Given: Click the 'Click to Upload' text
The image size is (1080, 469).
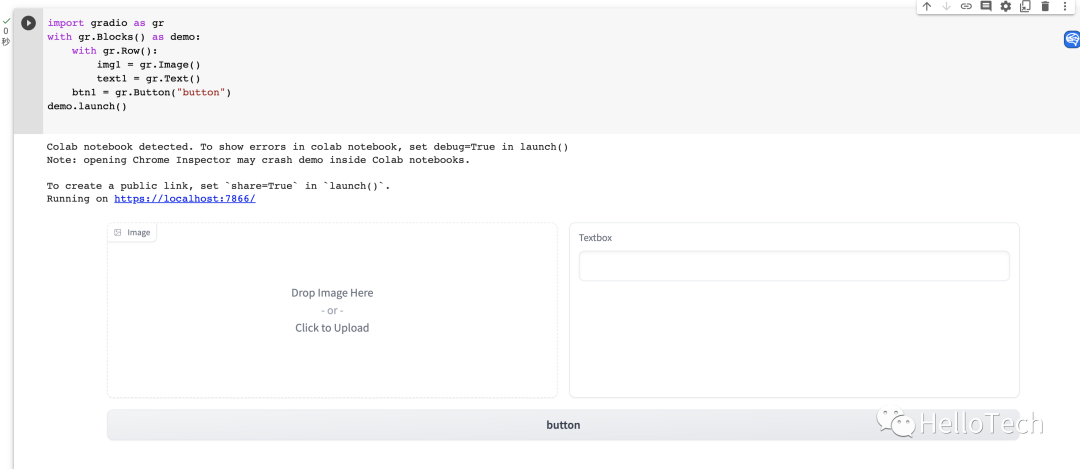Looking at the screenshot, I should [x=332, y=328].
